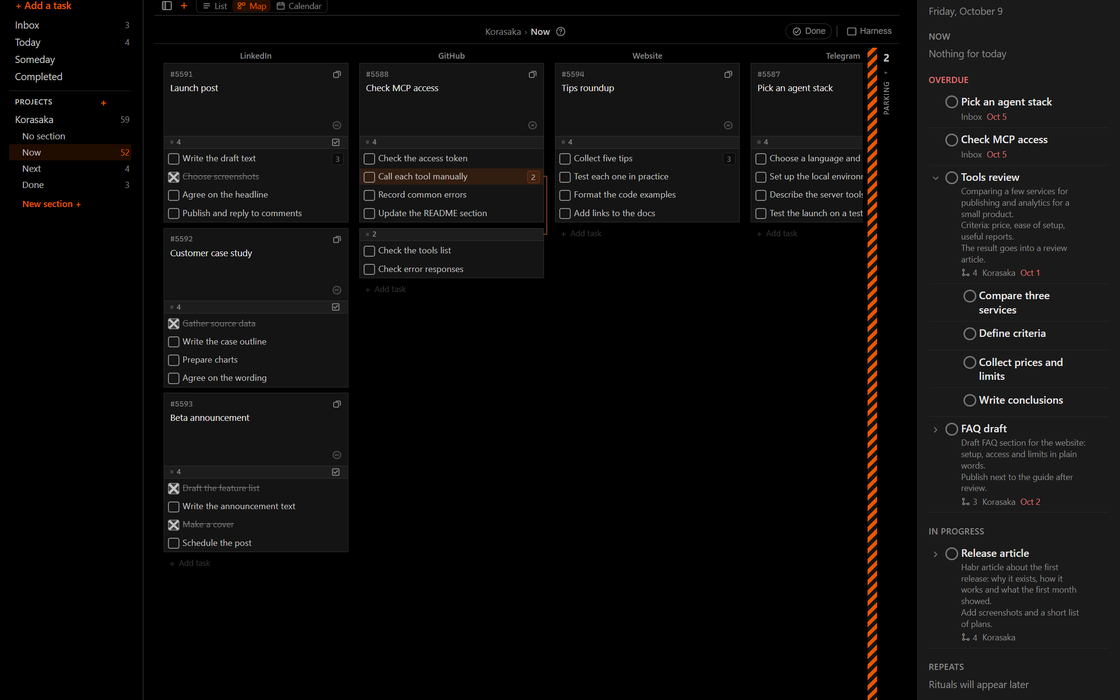Check Agree on the headline

pos(174,195)
